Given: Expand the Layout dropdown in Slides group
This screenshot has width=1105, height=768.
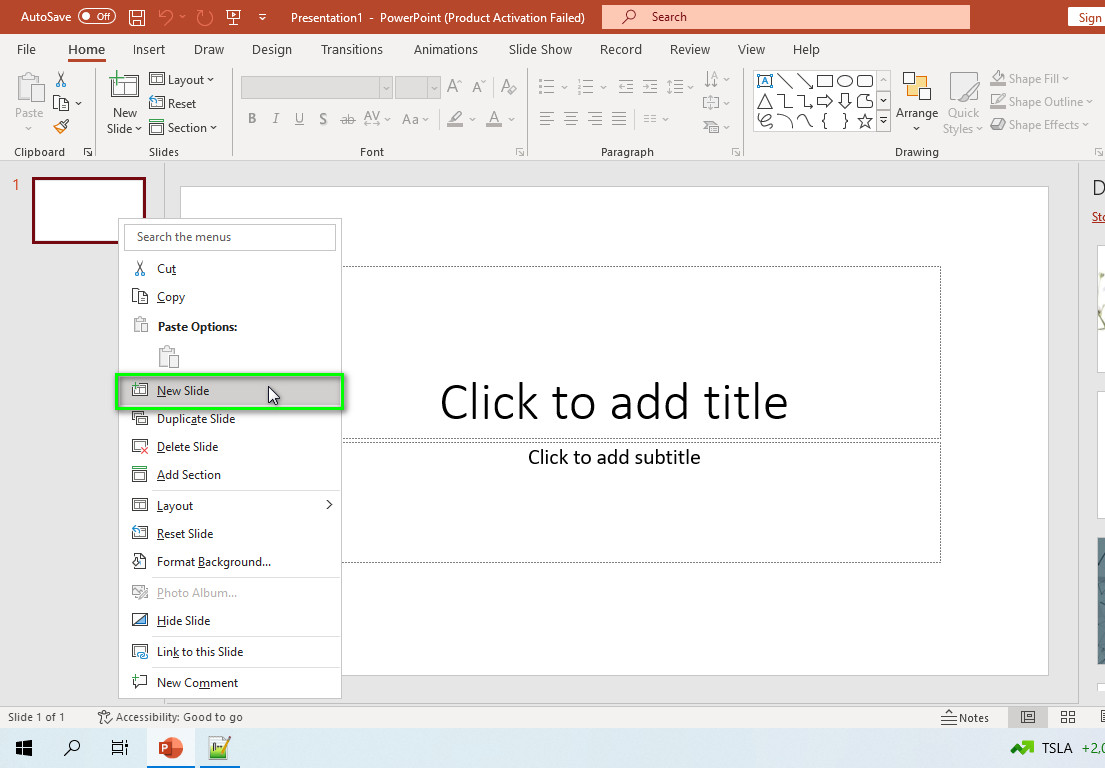Looking at the screenshot, I should (x=182, y=80).
